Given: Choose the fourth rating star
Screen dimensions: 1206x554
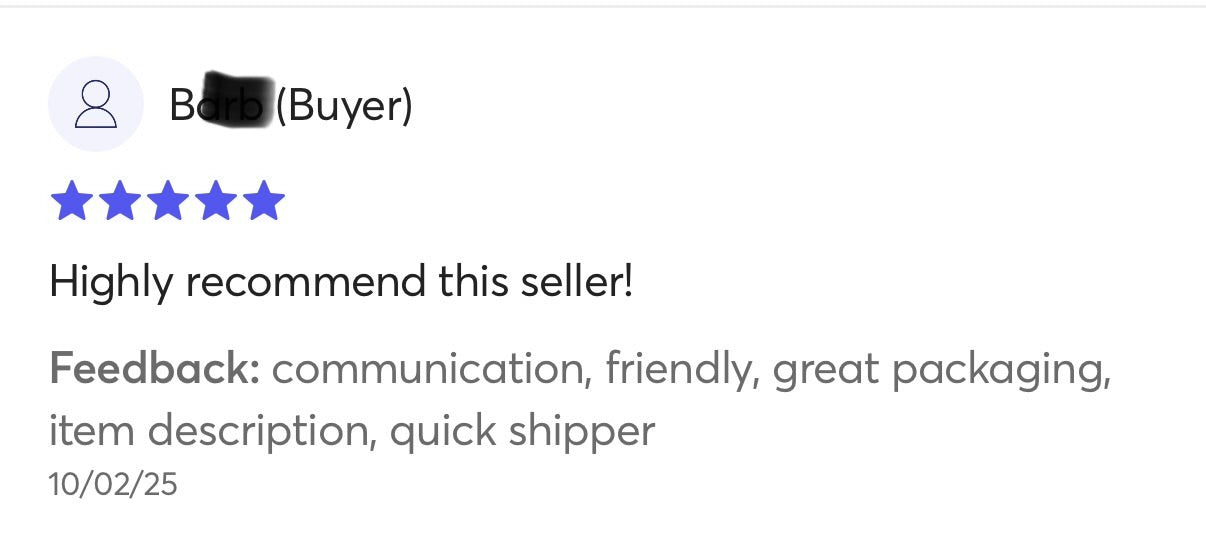Looking at the screenshot, I should 216,201.
